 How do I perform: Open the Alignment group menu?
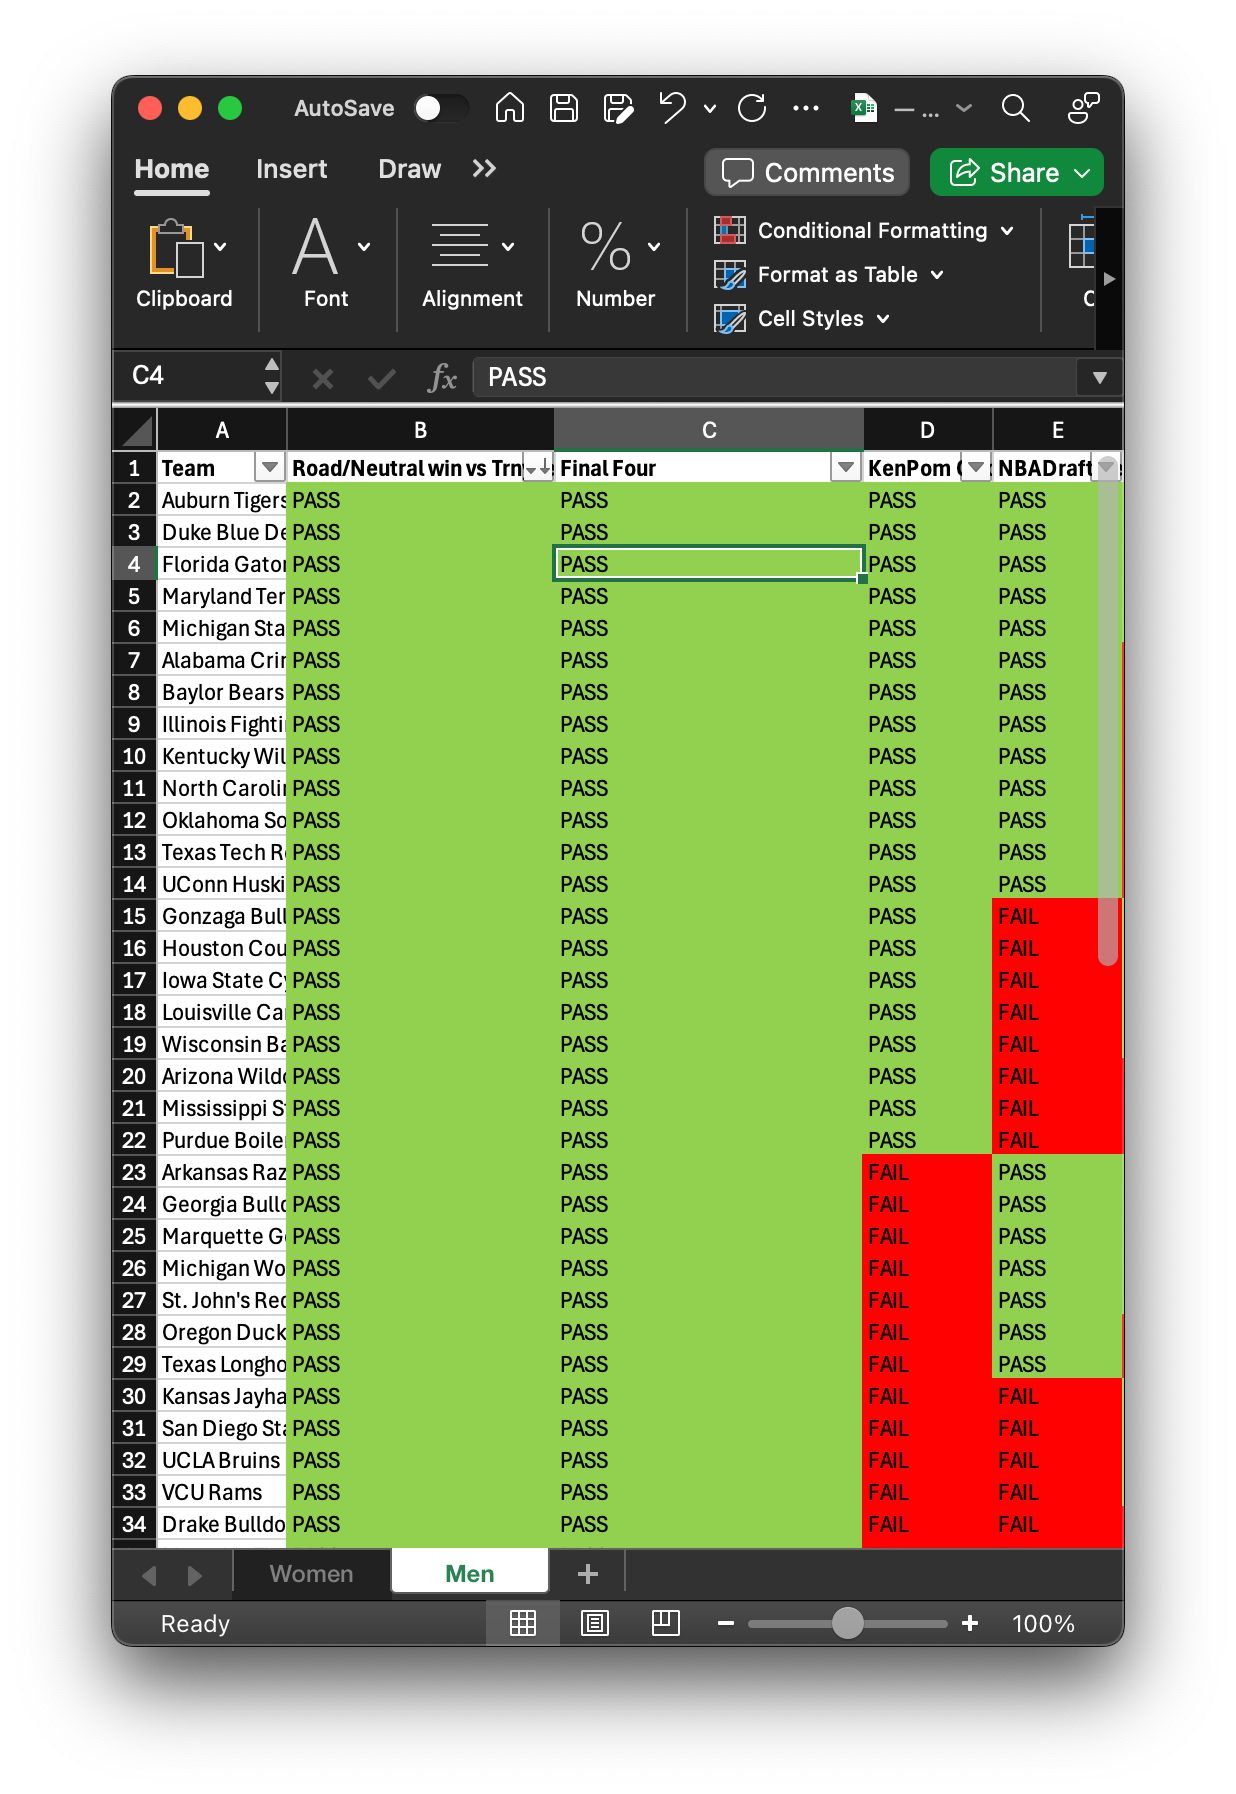pyautogui.click(x=472, y=264)
